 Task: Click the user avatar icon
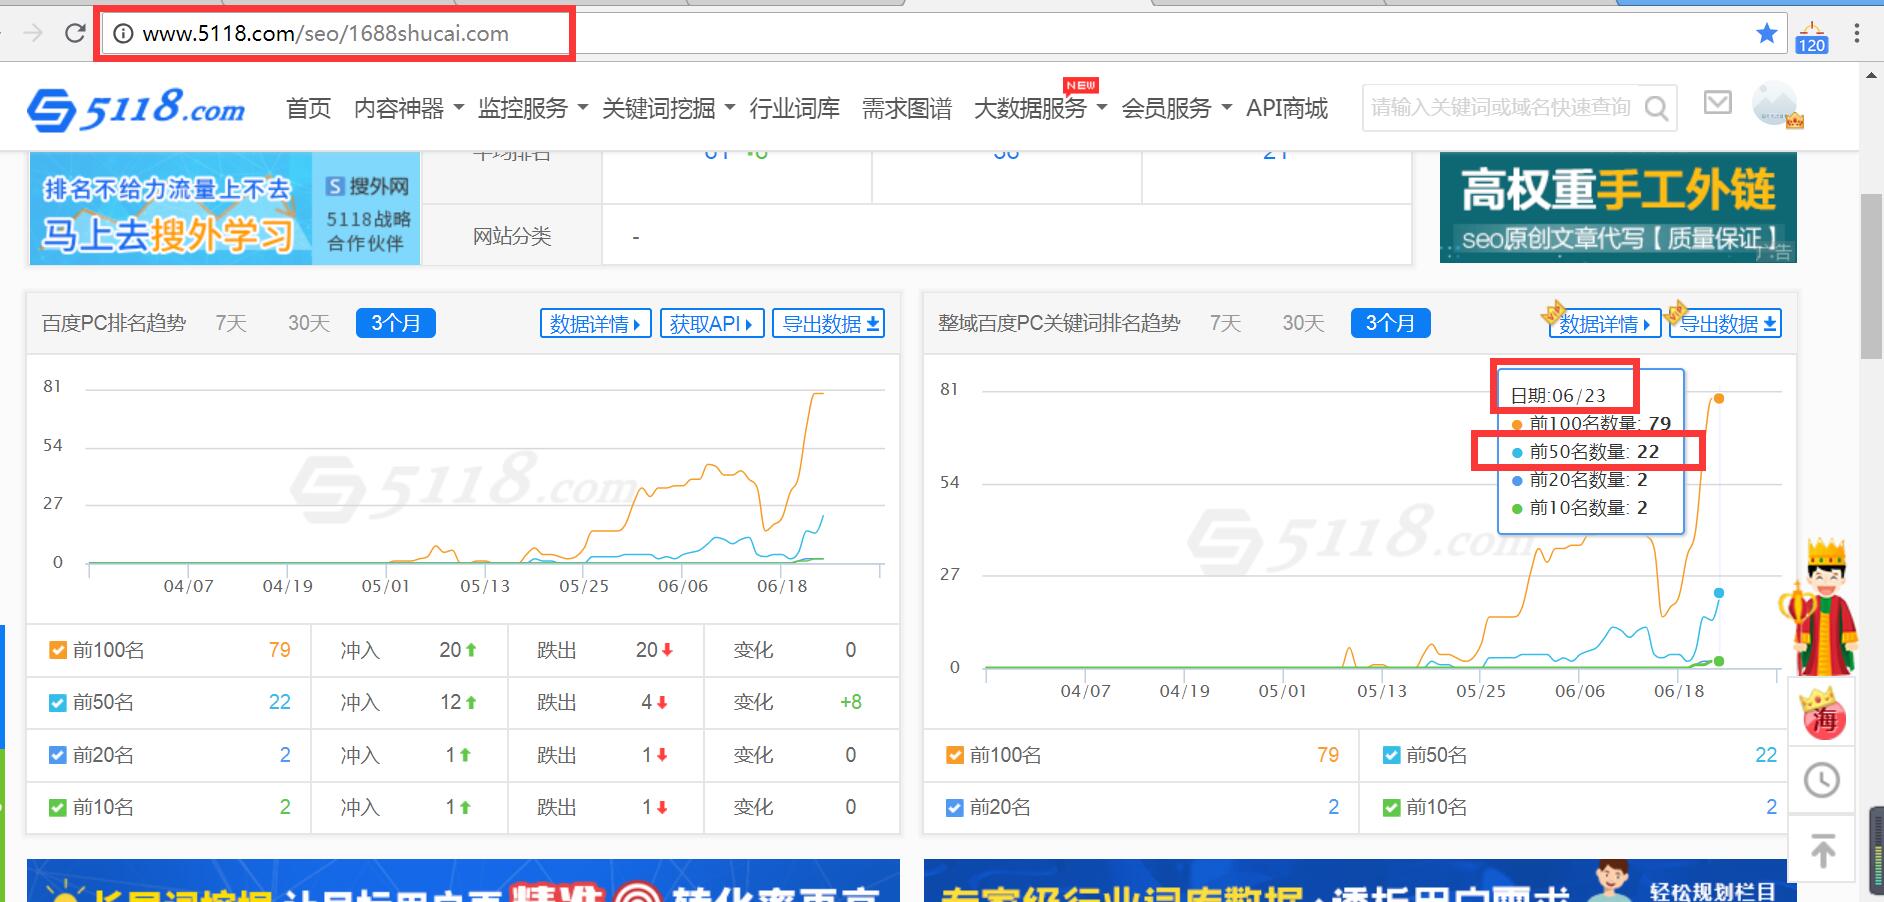[1774, 104]
